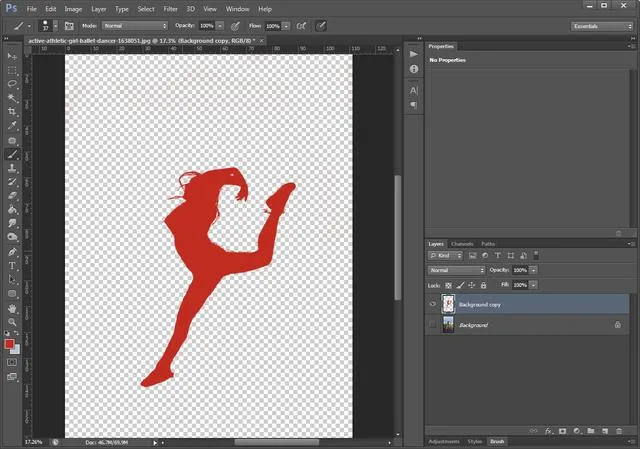Open the layer Fill dropdown

point(533,285)
